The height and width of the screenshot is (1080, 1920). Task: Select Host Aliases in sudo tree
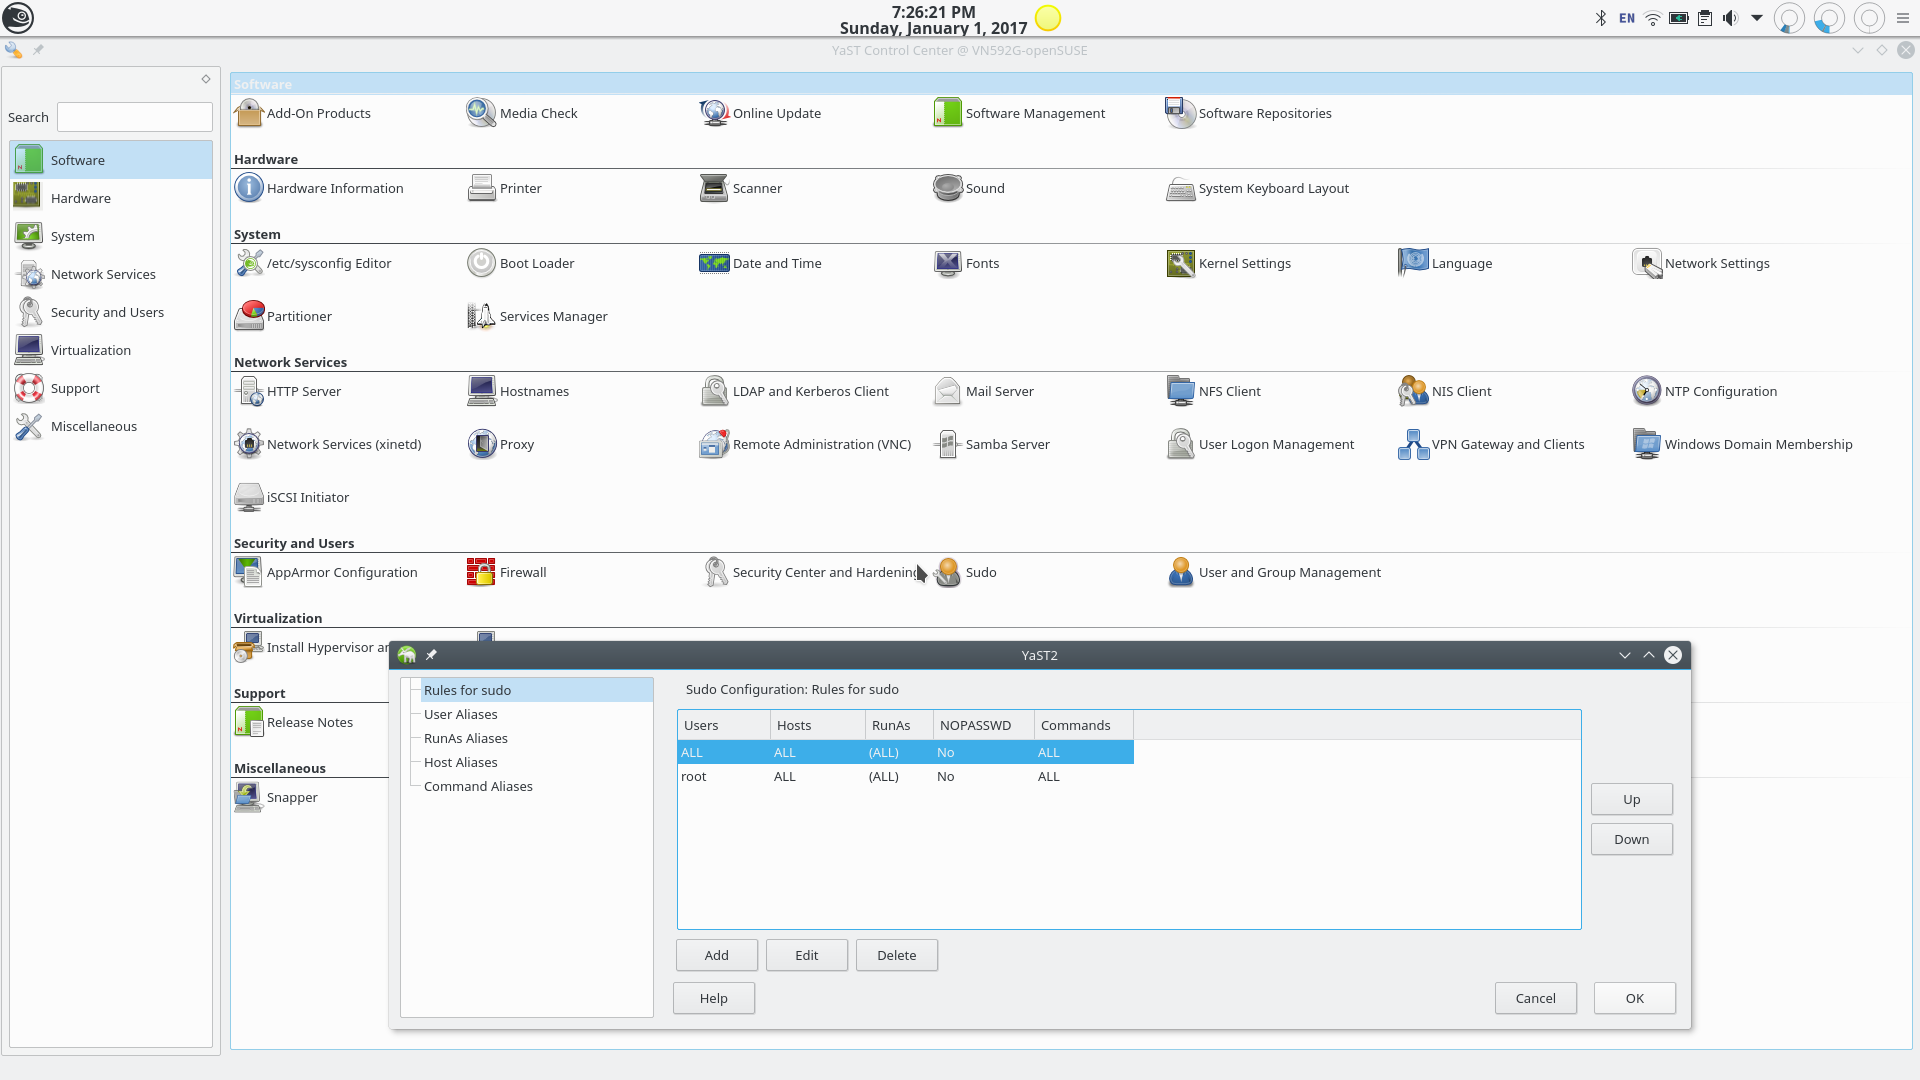460,762
